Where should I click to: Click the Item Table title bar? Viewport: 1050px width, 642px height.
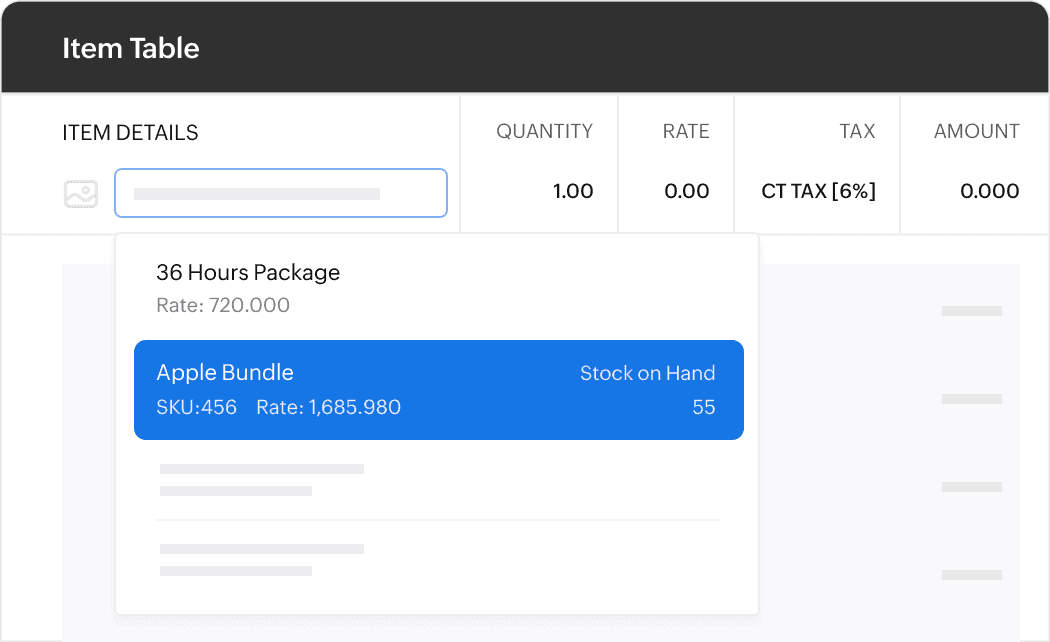point(131,47)
